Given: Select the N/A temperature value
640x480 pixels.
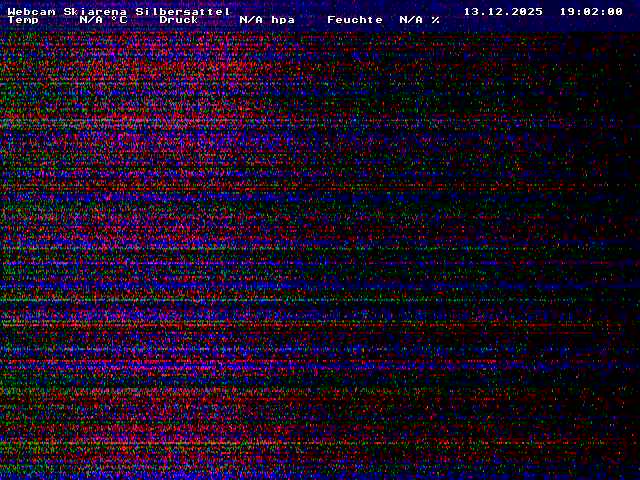Looking at the screenshot, I should pos(91,20).
